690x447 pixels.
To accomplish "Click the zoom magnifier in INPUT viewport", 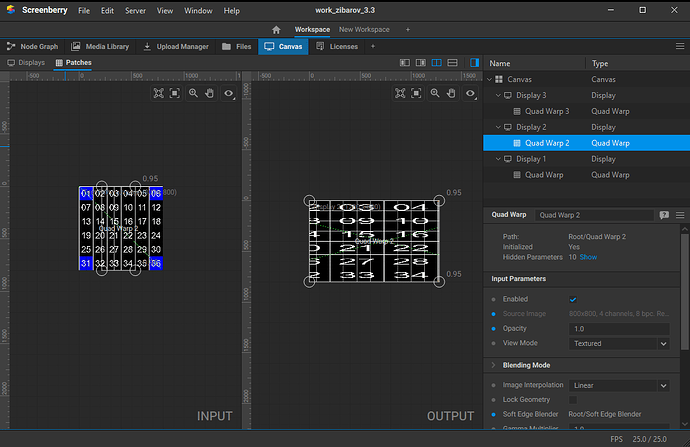I will tap(192, 93).
